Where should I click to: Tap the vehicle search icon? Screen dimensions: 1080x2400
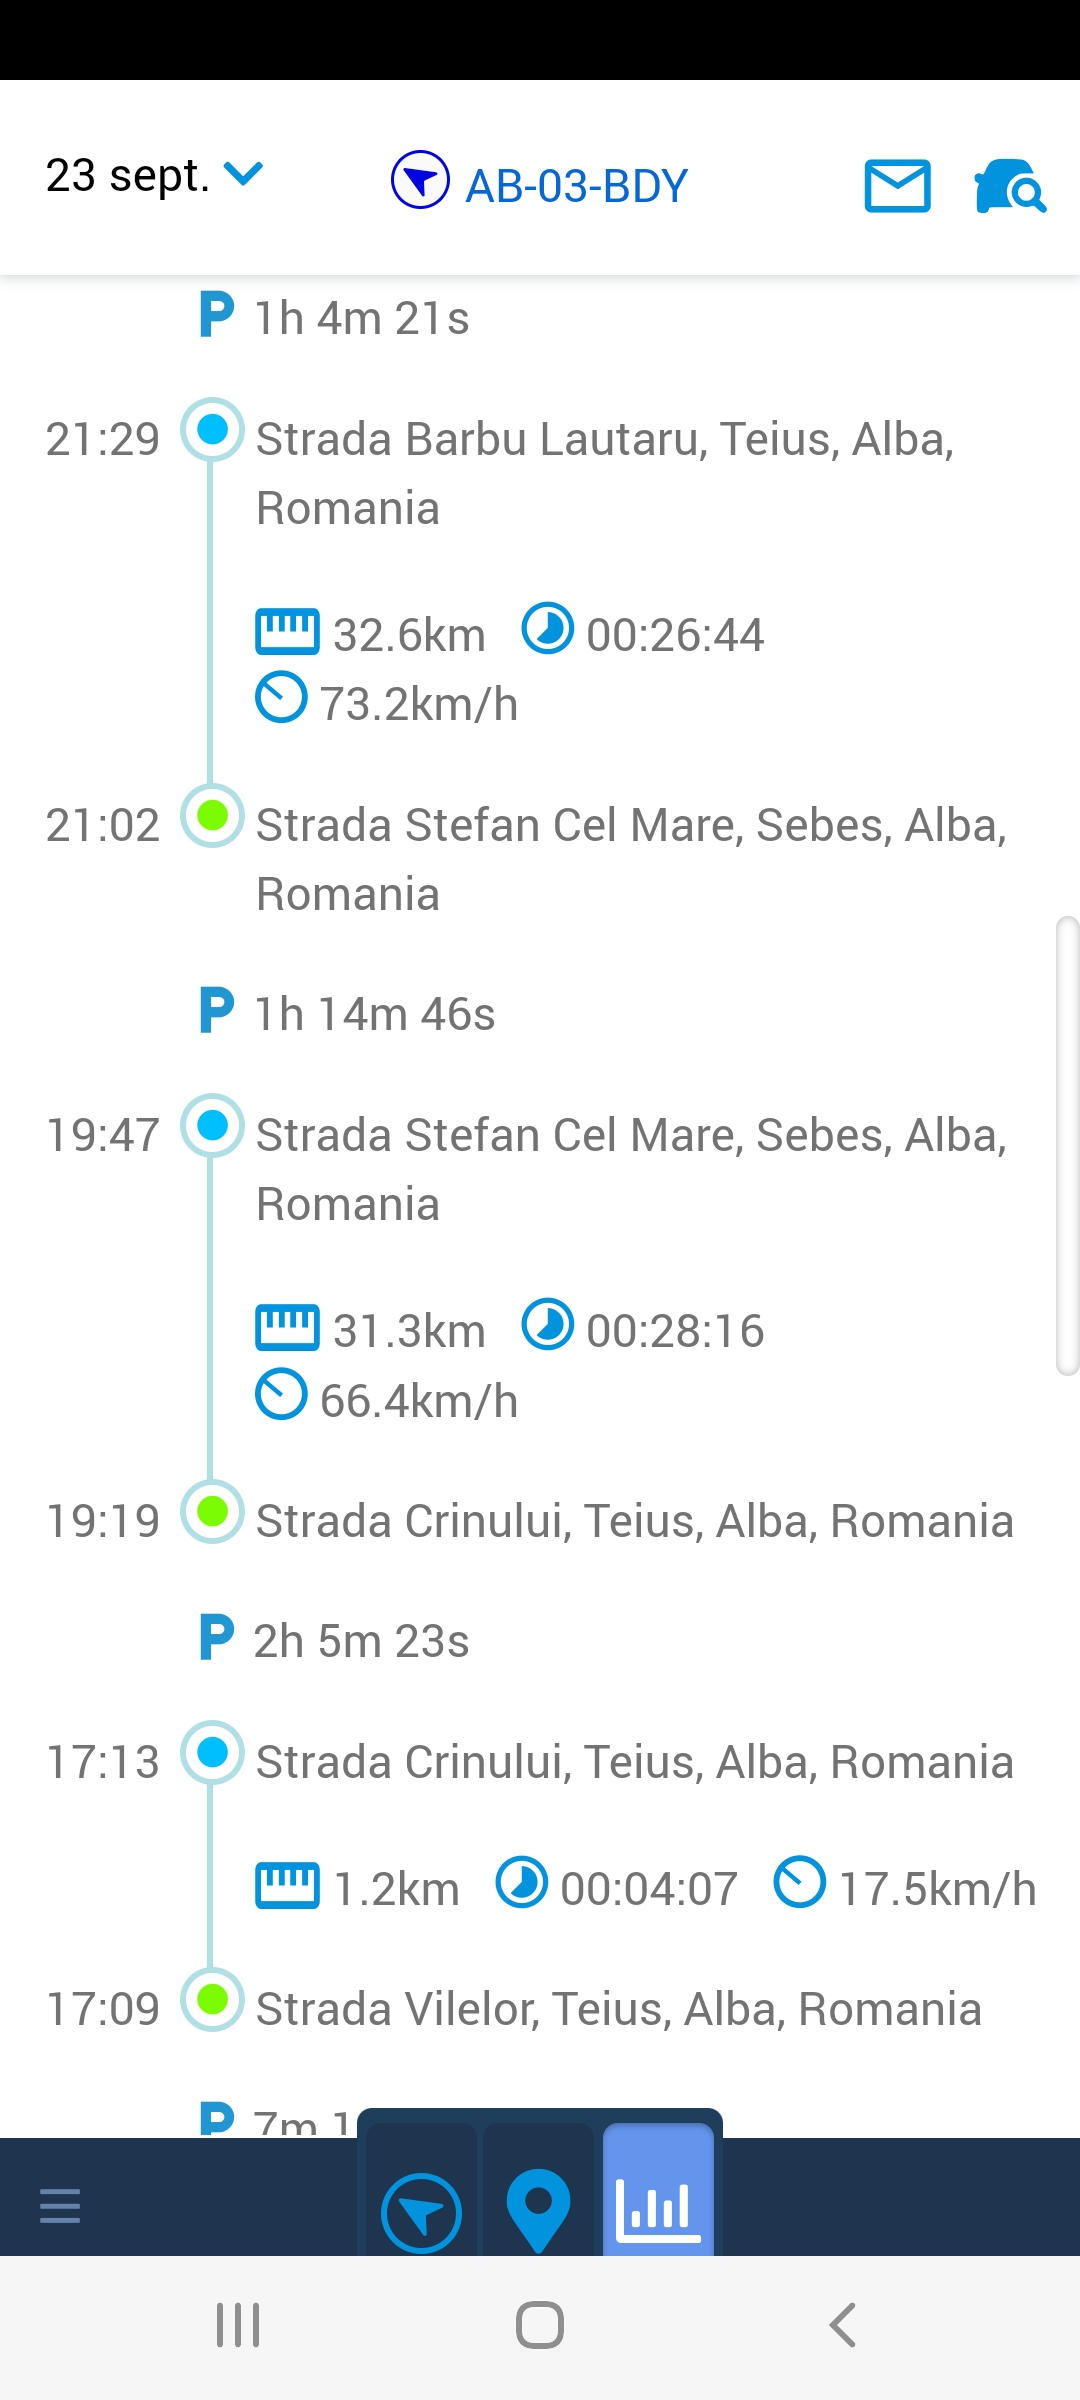(1009, 186)
